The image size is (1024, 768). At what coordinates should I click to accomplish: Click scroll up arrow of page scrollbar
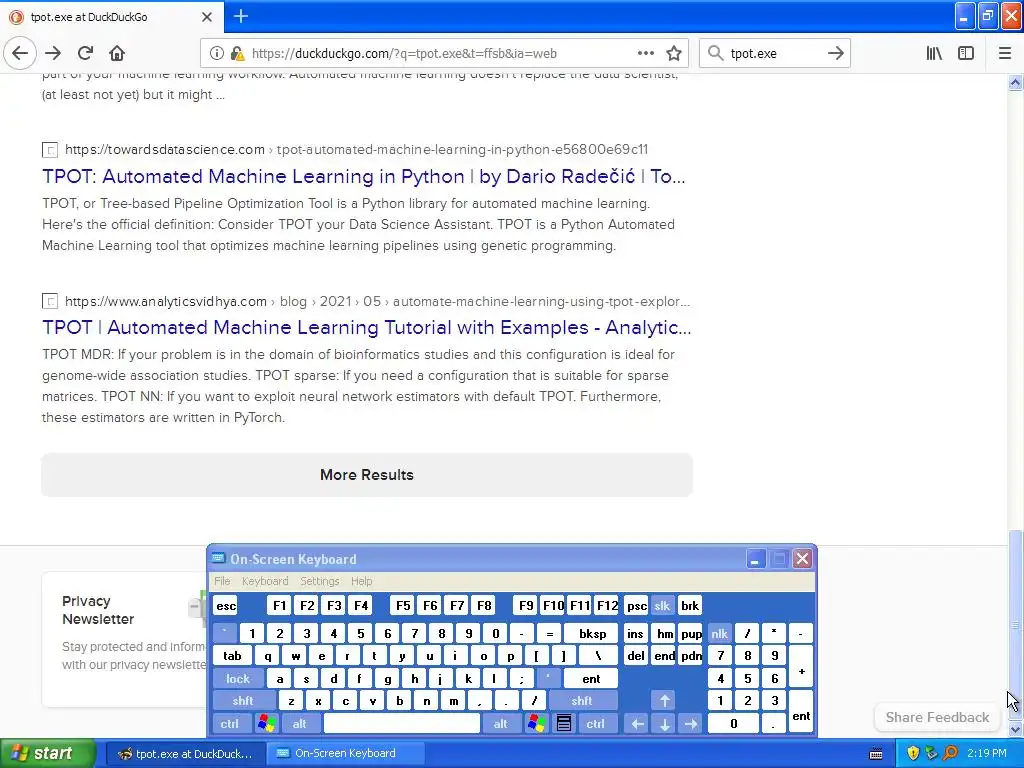[x=1015, y=82]
